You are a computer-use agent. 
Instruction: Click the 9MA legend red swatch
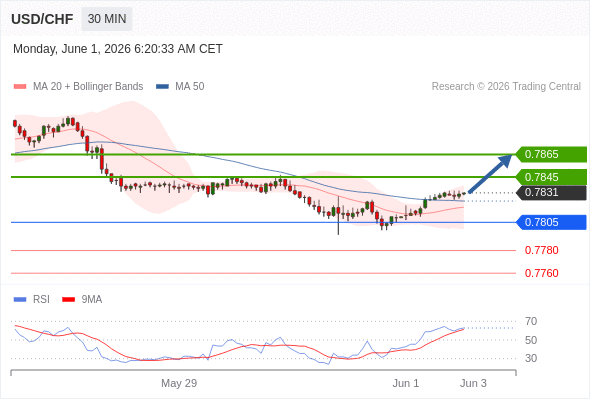[x=68, y=300]
